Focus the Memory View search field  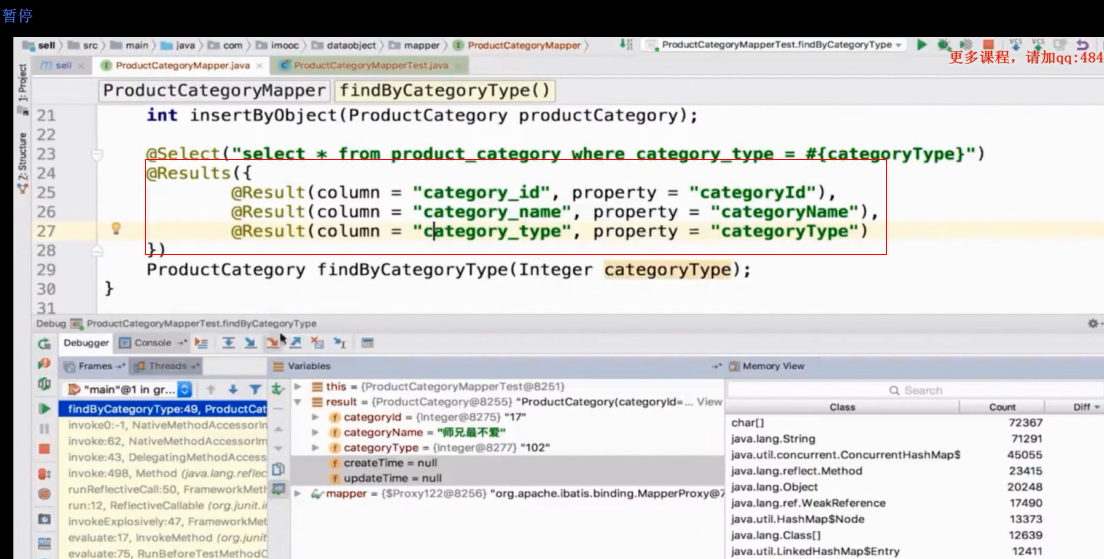coord(915,390)
